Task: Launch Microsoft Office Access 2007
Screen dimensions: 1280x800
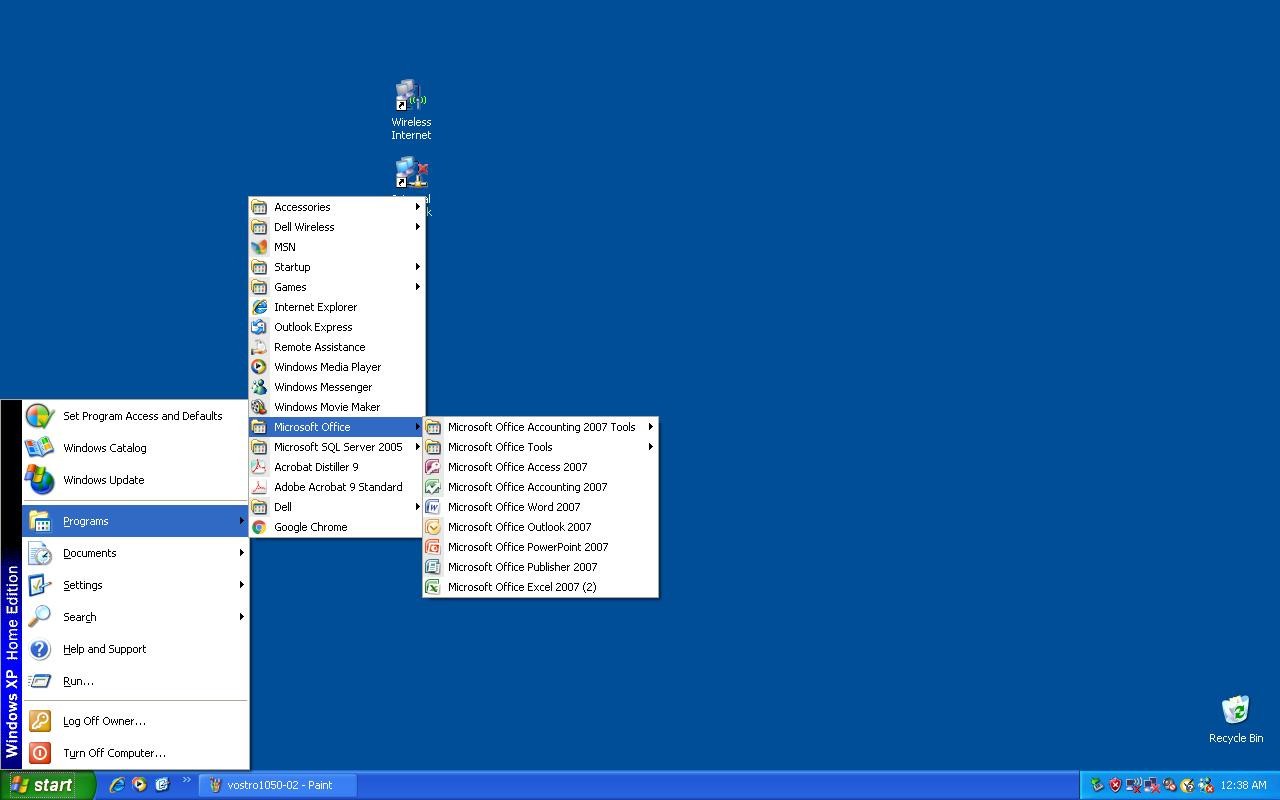Action: (540, 467)
